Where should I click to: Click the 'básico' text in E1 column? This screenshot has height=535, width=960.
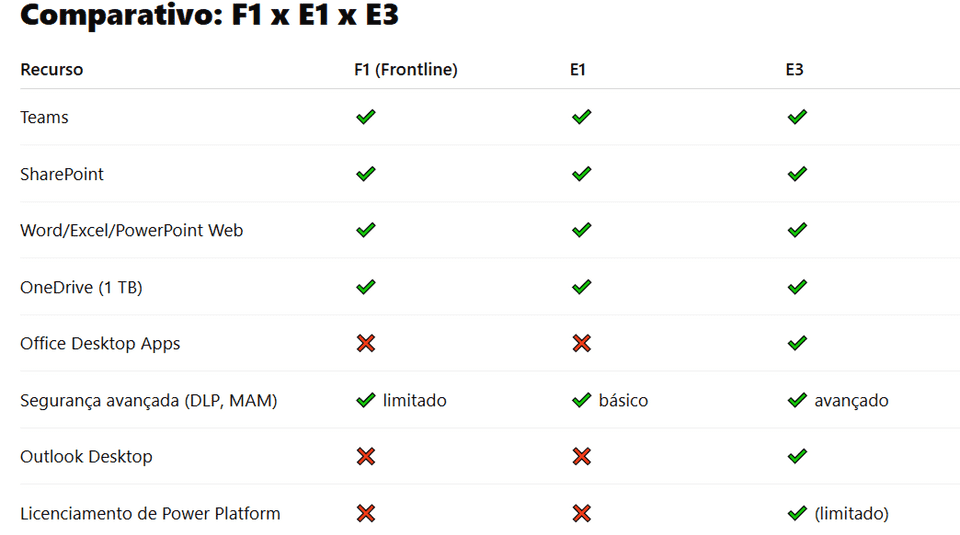point(623,400)
